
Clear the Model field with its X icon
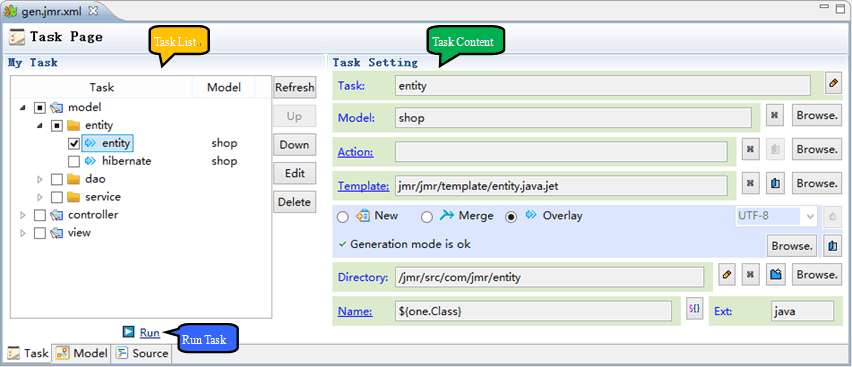(775, 115)
